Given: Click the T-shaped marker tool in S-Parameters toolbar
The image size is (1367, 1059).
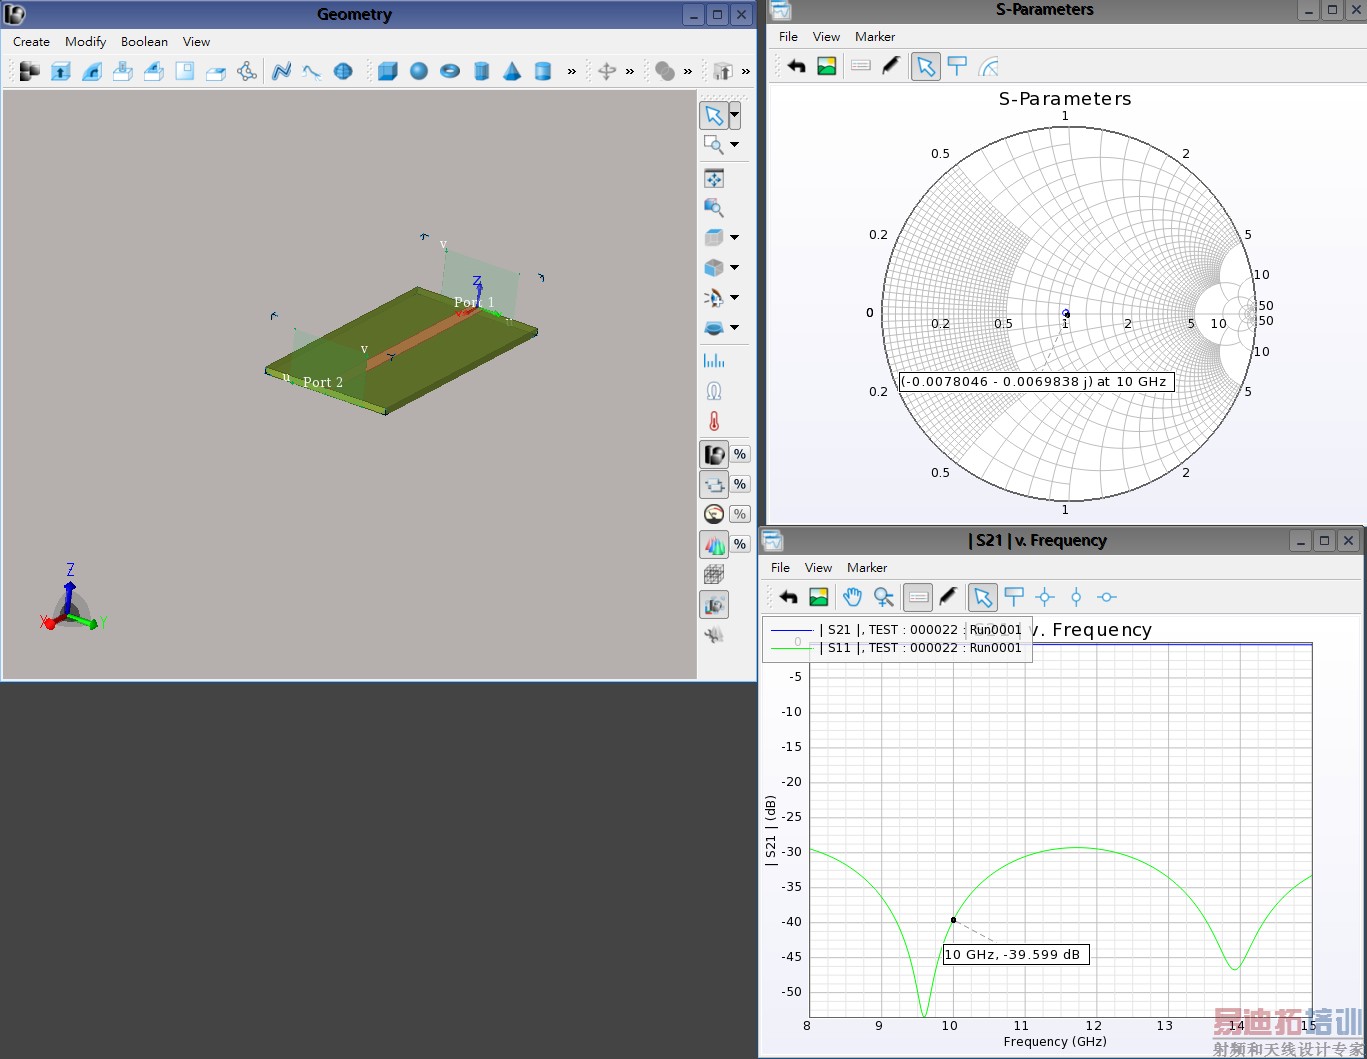Looking at the screenshot, I should pos(957,66).
